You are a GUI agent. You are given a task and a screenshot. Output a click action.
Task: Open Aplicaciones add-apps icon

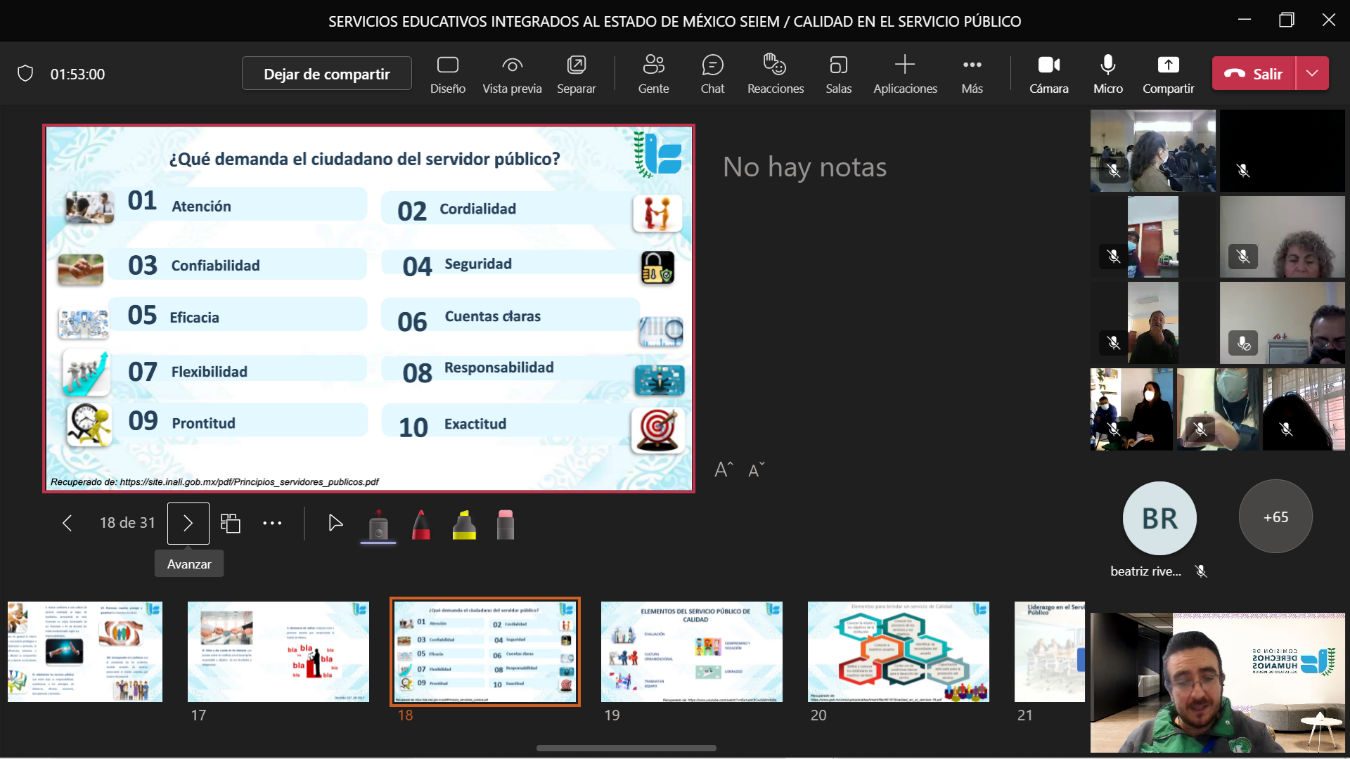pos(904,74)
